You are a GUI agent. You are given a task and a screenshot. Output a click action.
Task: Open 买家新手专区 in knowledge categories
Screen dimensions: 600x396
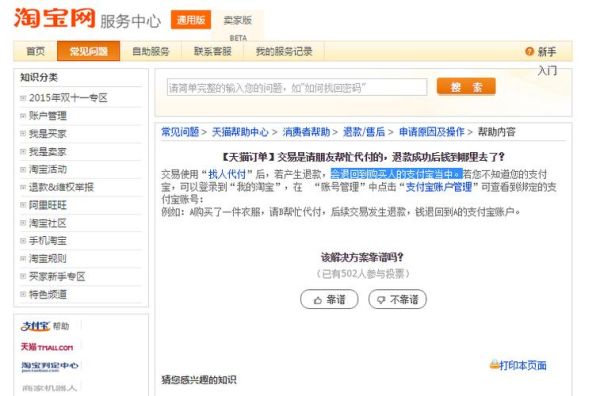click(x=57, y=276)
